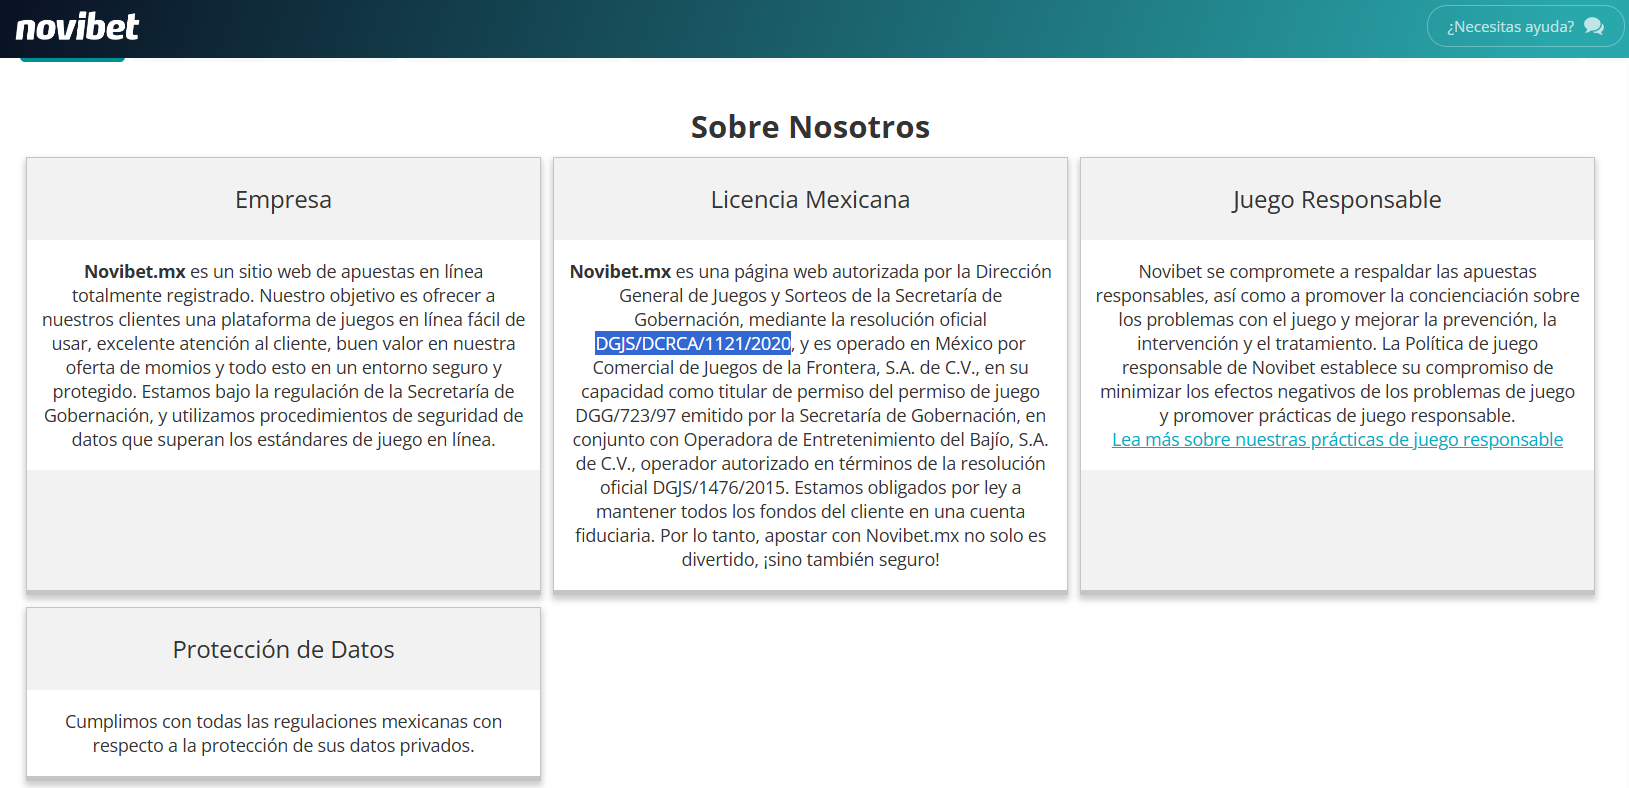Screen dimensions: 1629x788
Task: Open link about juego responsable practices
Action: pos(1337,440)
